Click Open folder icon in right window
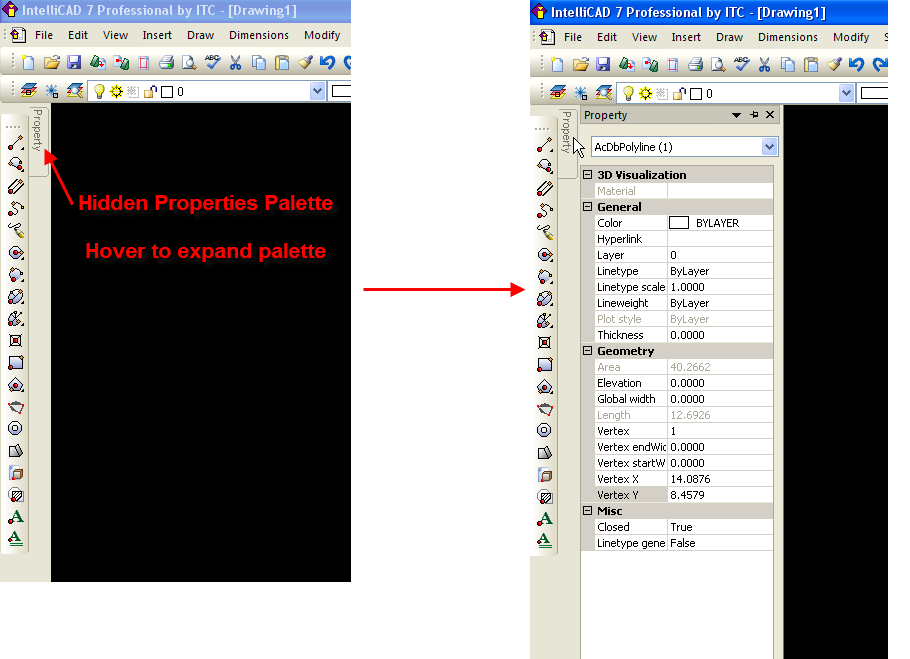Viewport: 910px width, 659px height. (581, 64)
